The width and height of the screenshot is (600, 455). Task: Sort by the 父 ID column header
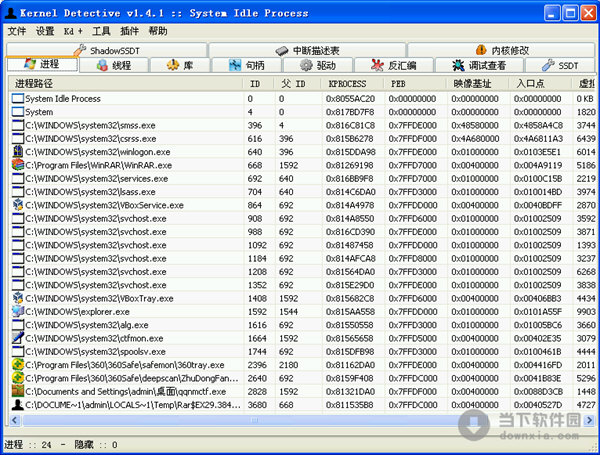[x=297, y=83]
